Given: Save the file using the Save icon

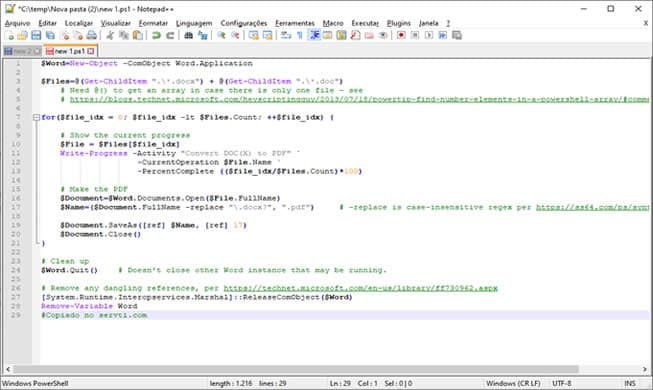Looking at the screenshot, I should point(36,35).
